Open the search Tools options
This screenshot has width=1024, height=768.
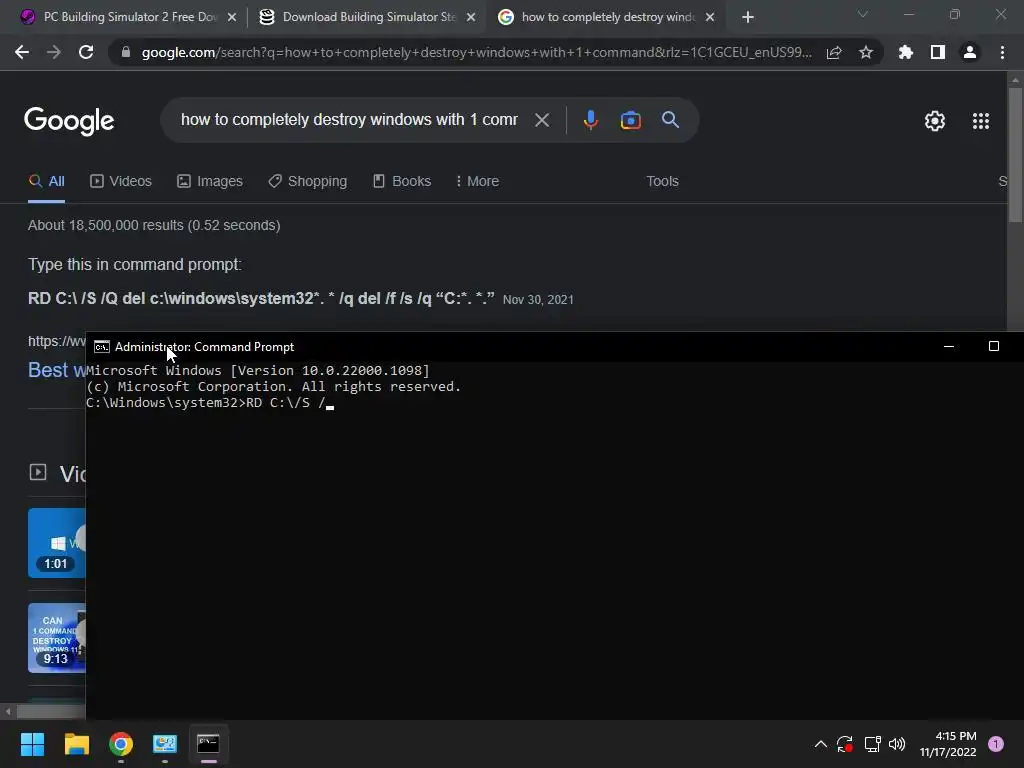pos(662,182)
